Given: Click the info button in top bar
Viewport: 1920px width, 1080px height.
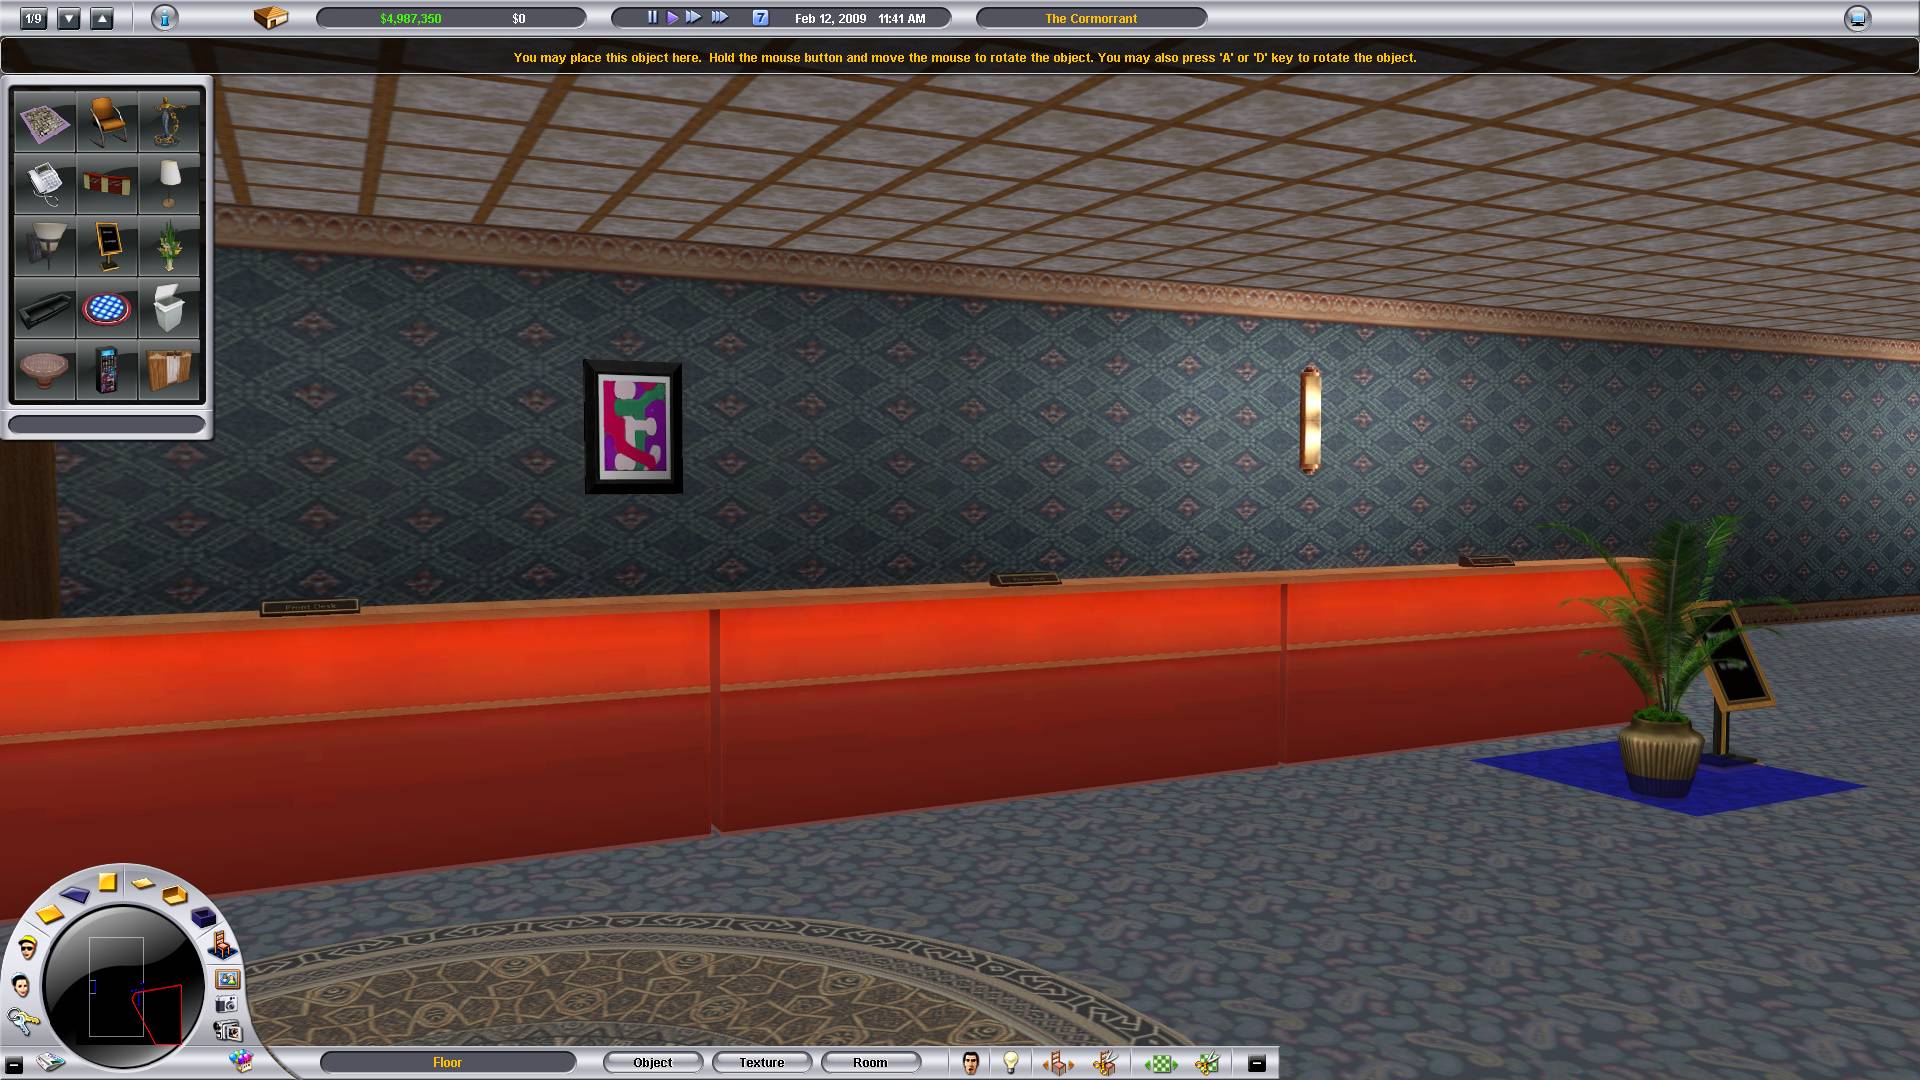Looking at the screenshot, I should pos(165,18).
